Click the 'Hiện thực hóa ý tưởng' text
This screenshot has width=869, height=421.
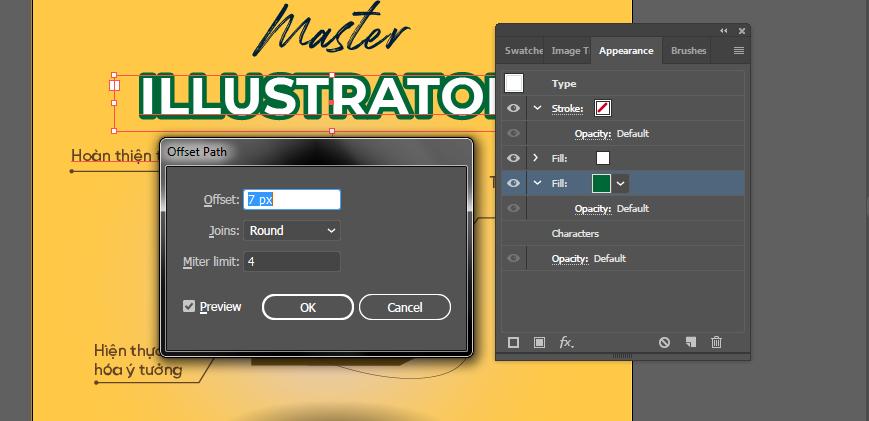tap(138, 360)
